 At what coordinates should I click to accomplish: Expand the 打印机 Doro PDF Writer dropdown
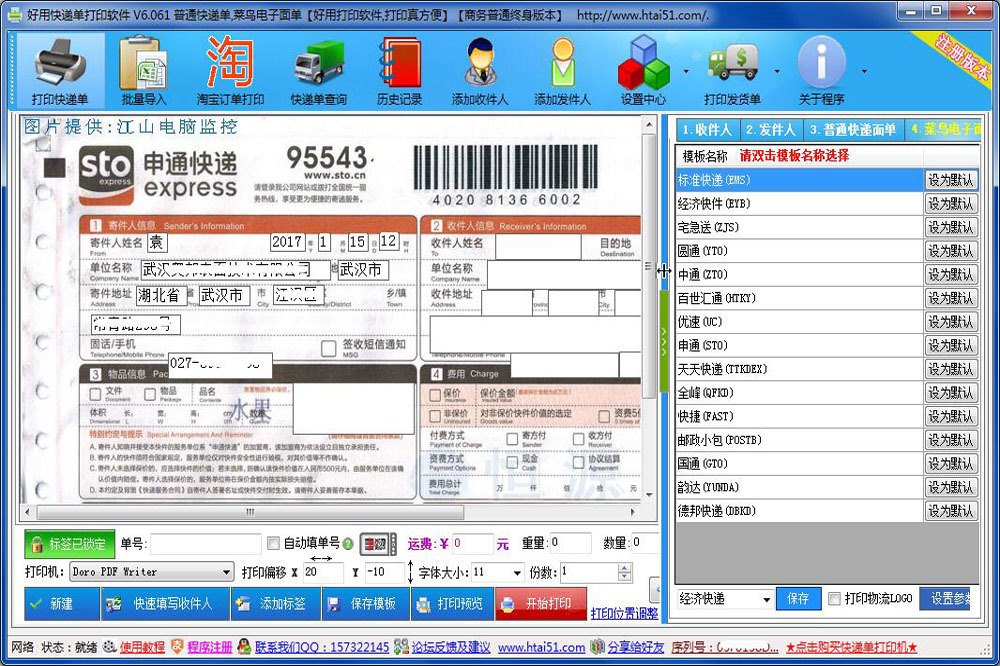pyautogui.click(x=226, y=573)
